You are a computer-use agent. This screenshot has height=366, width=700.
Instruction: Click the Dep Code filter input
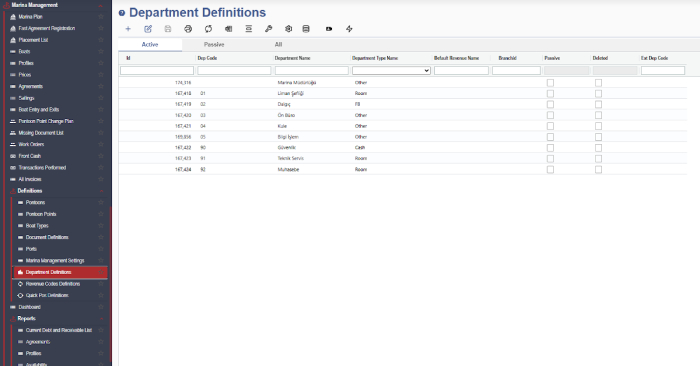tap(234, 71)
